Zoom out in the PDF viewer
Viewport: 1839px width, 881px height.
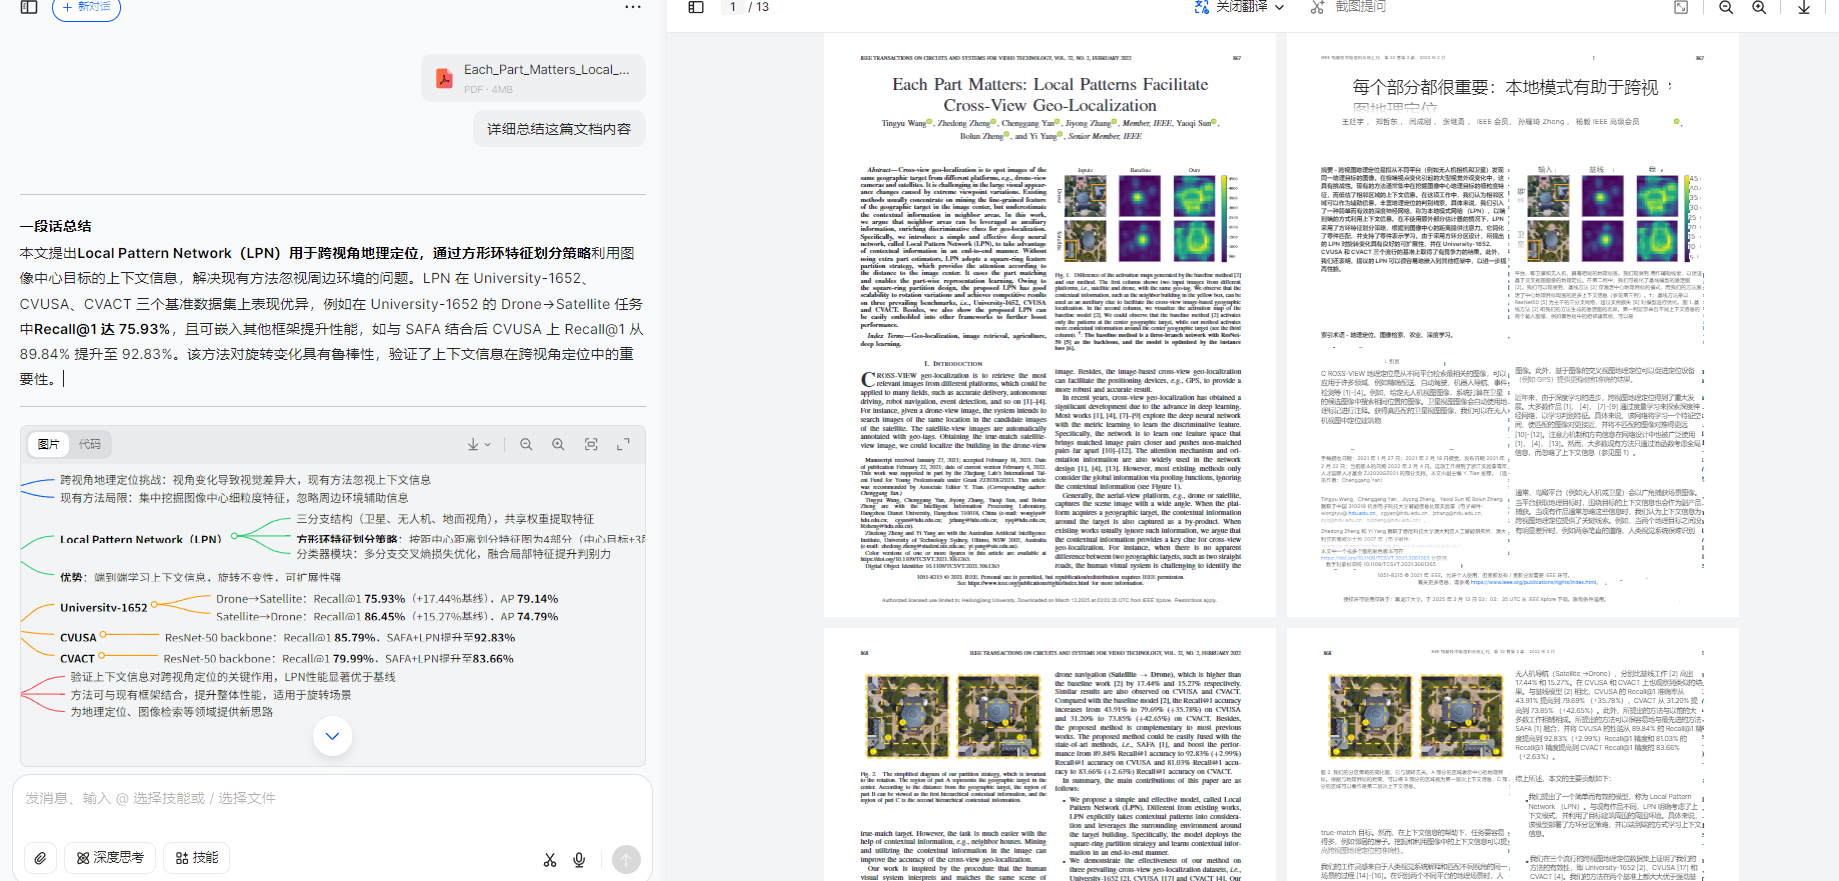click(x=1726, y=7)
